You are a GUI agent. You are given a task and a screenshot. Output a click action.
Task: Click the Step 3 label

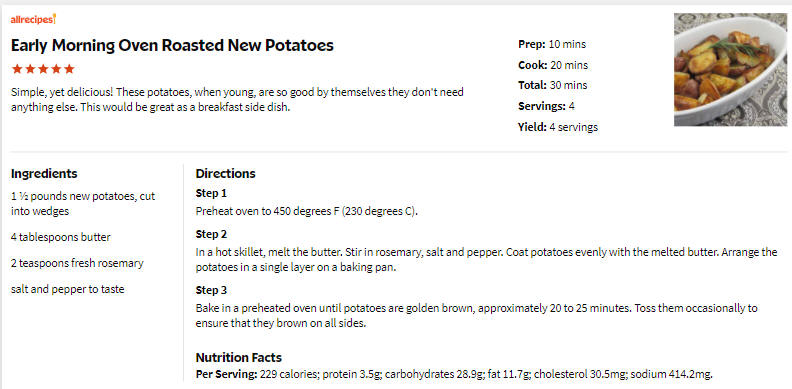[x=211, y=290]
